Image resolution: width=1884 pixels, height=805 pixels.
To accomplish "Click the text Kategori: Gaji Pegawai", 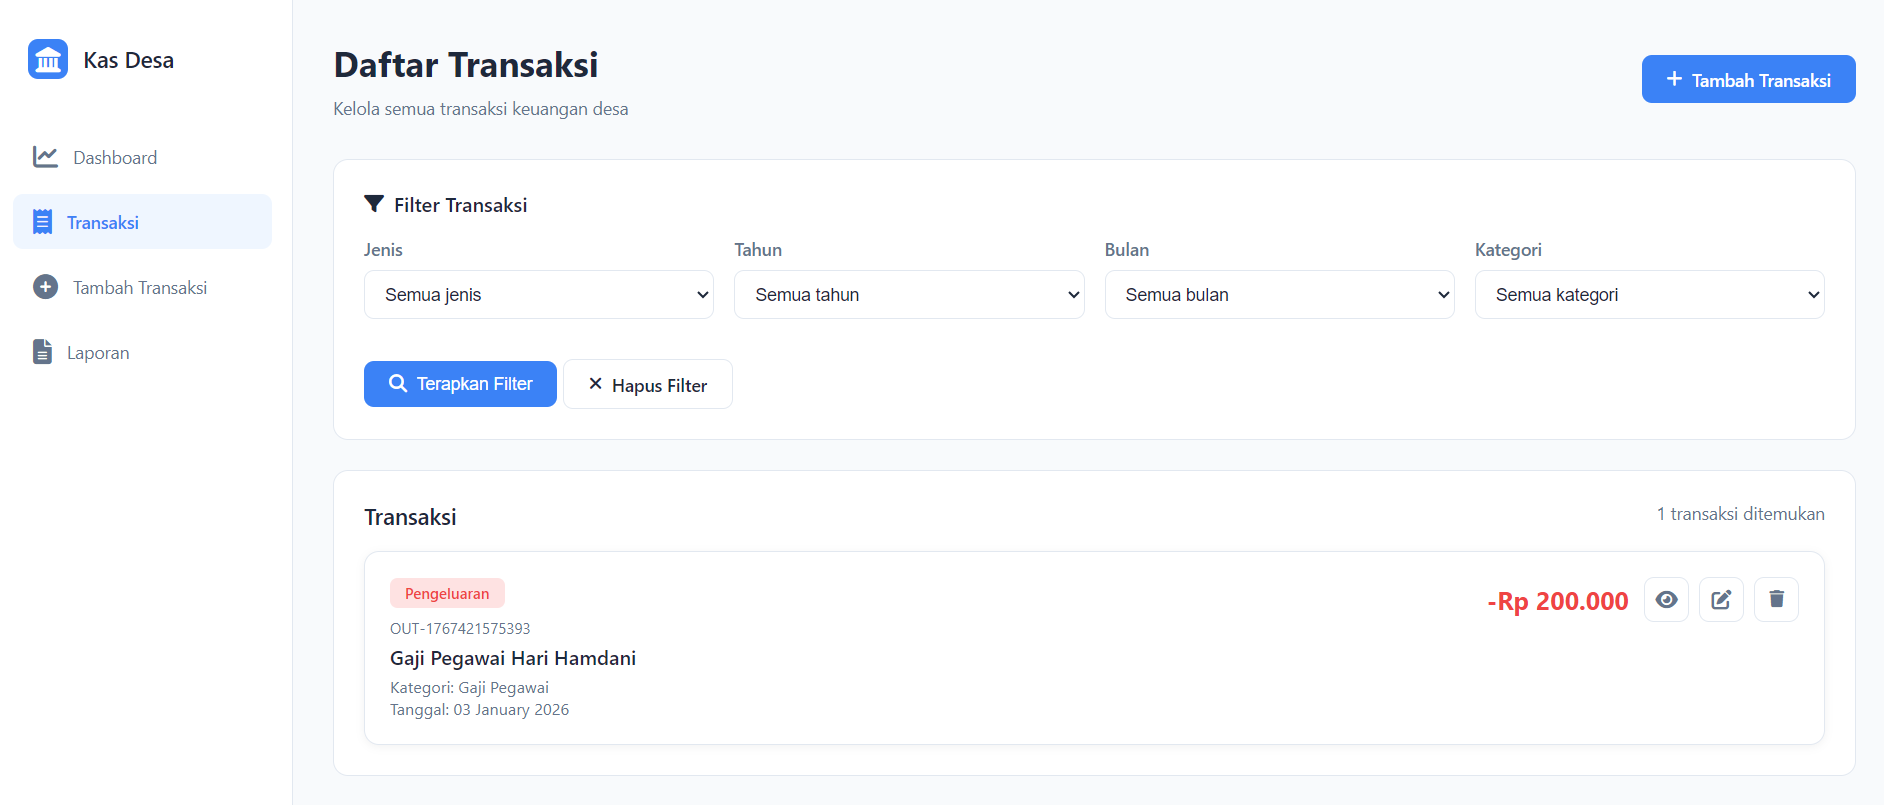I will 469,687.
